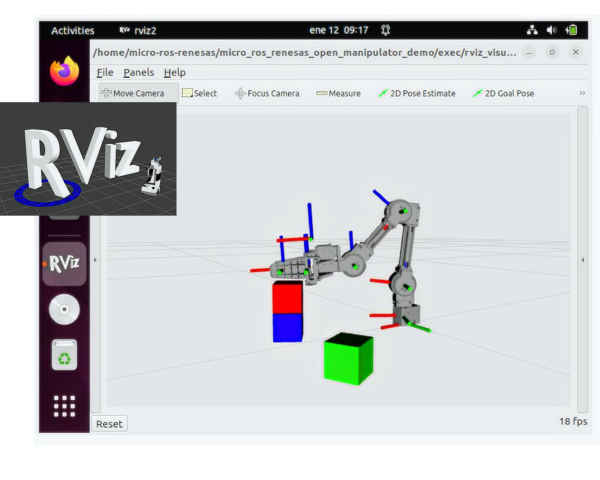Expand the left side panel arrow

coord(95,260)
